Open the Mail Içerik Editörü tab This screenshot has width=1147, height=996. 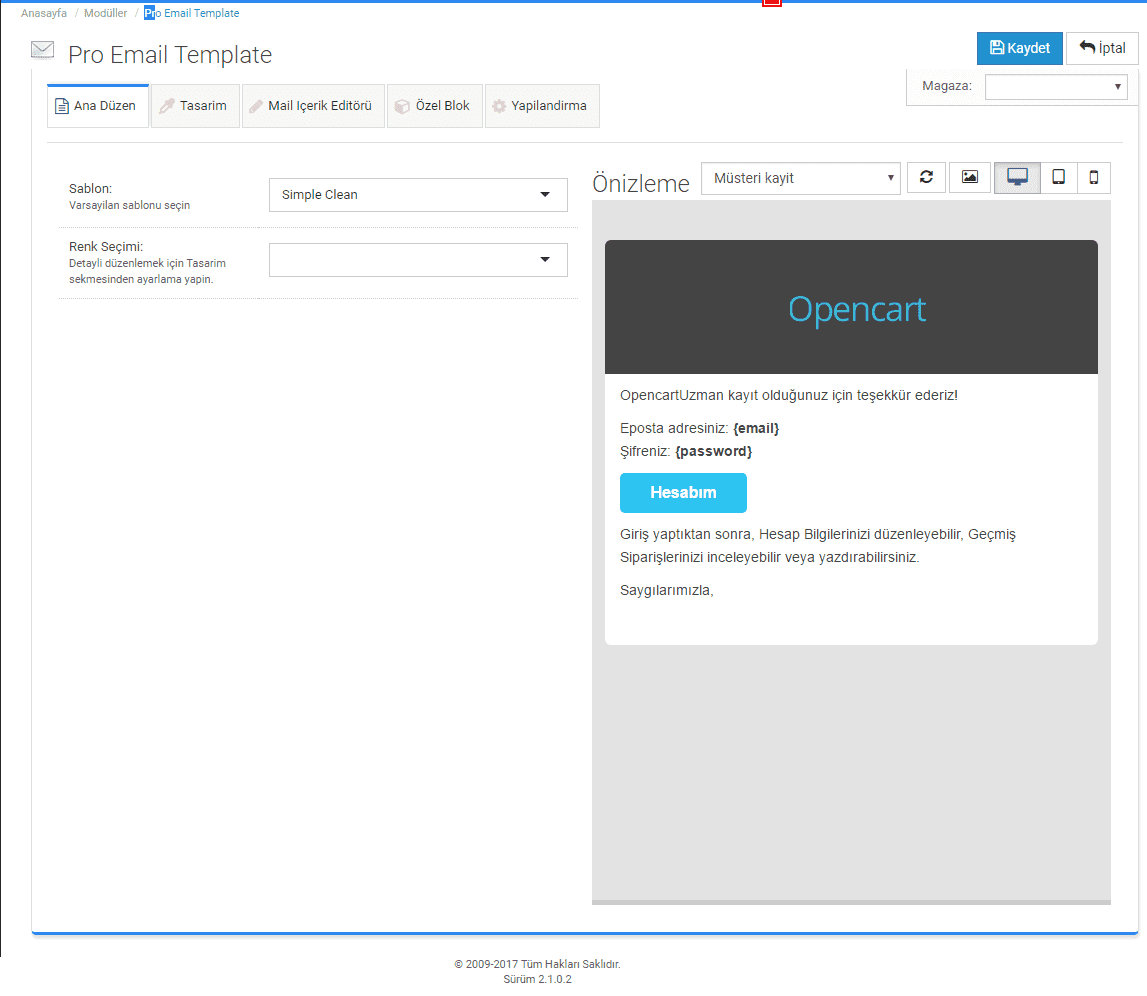click(x=313, y=106)
